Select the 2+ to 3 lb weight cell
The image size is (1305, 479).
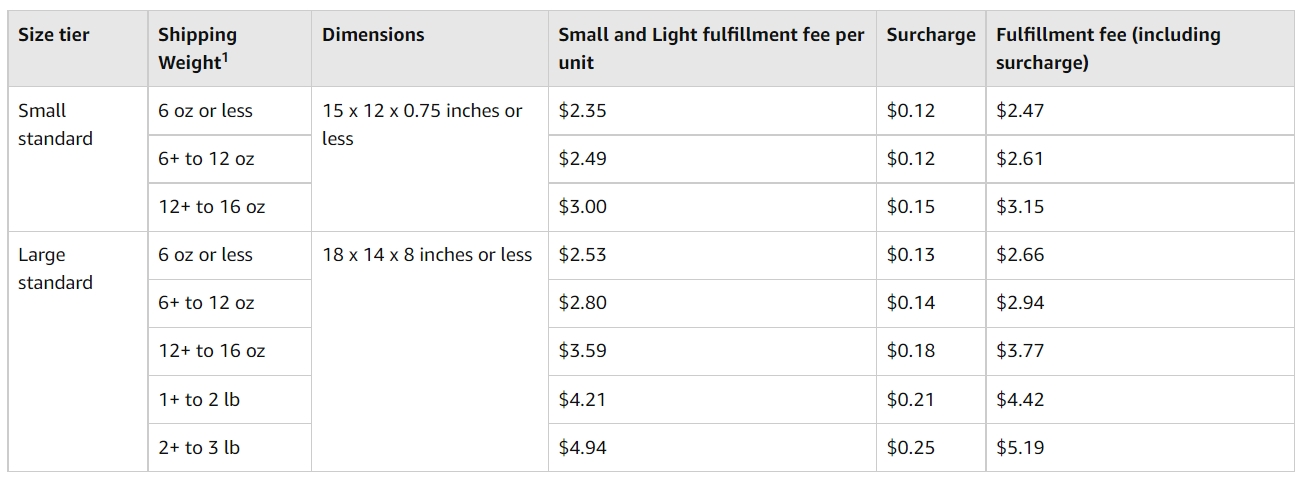click(230, 447)
